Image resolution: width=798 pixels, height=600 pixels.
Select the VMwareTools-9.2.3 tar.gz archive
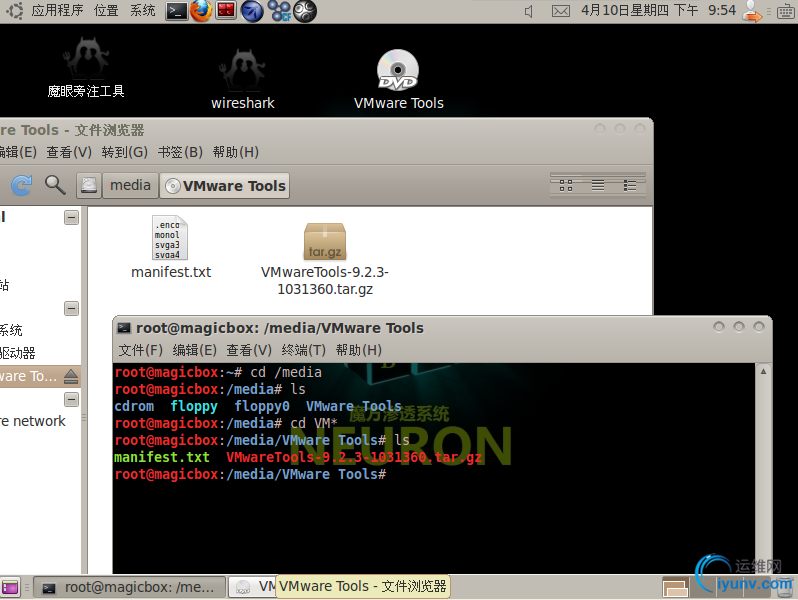click(325, 260)
